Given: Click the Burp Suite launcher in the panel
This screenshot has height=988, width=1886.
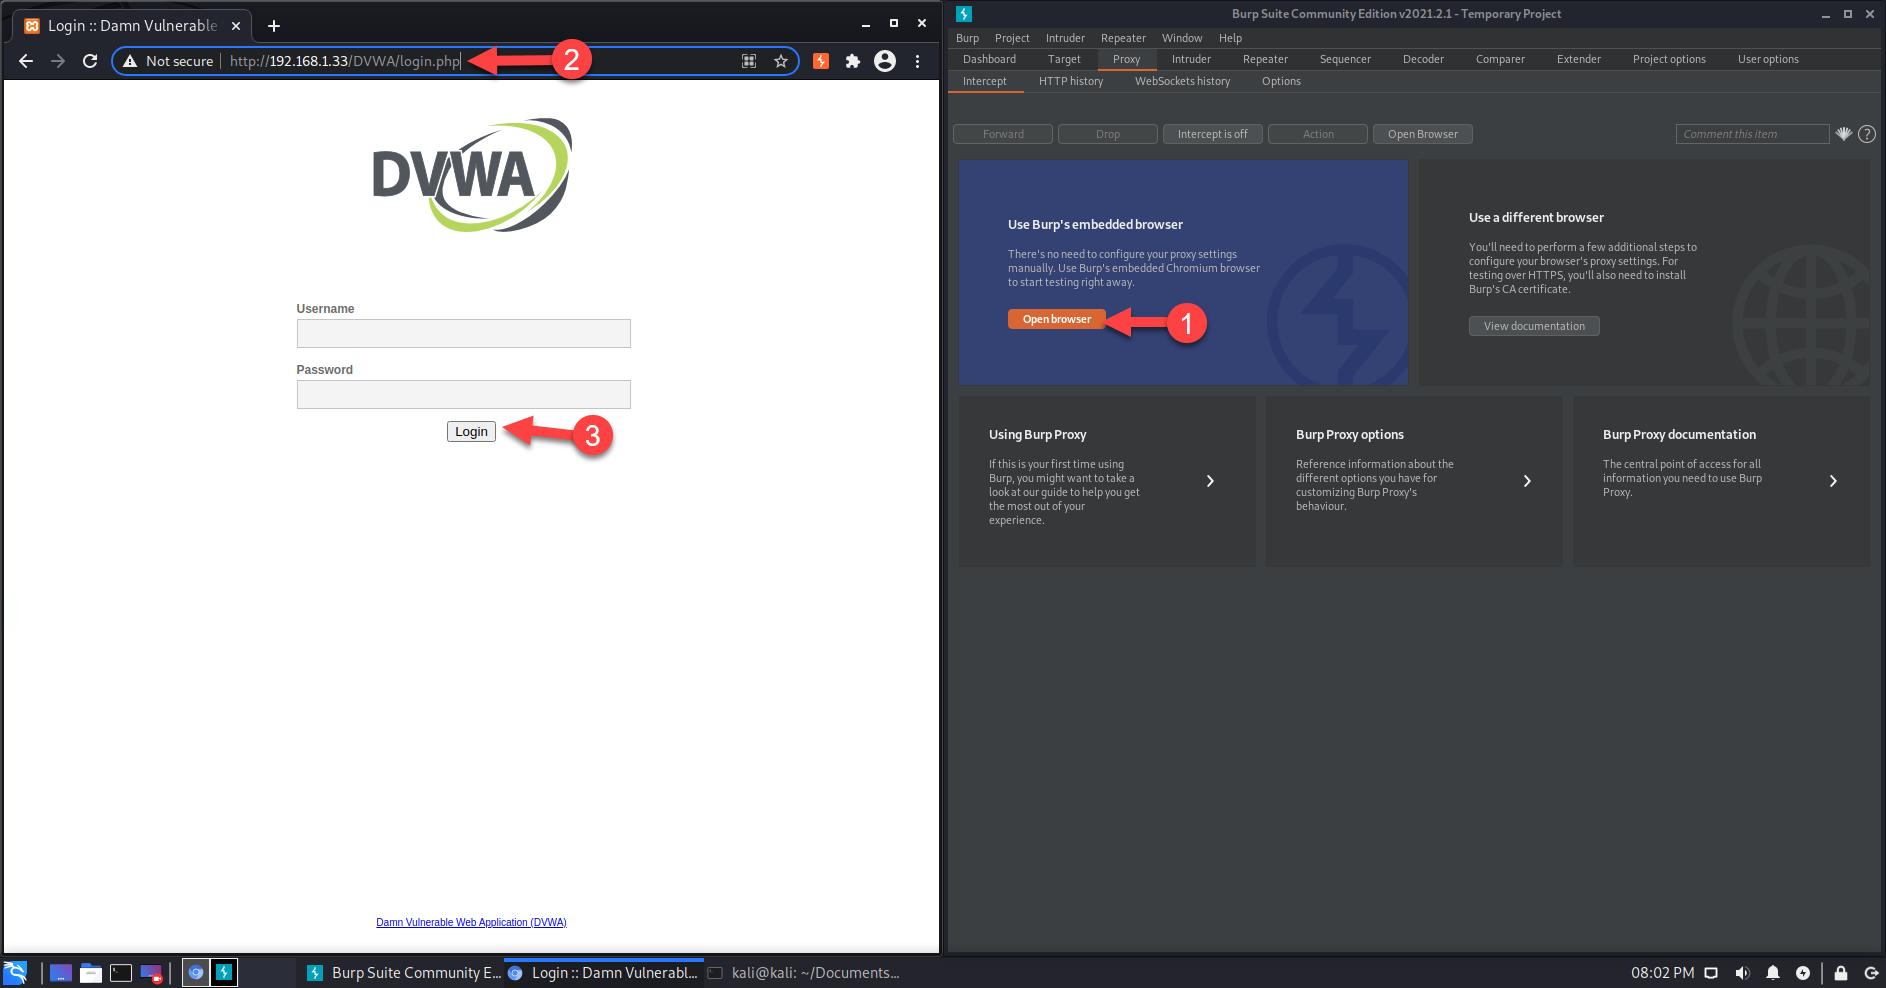Looking at the screenshot, I should pos(224,973).
